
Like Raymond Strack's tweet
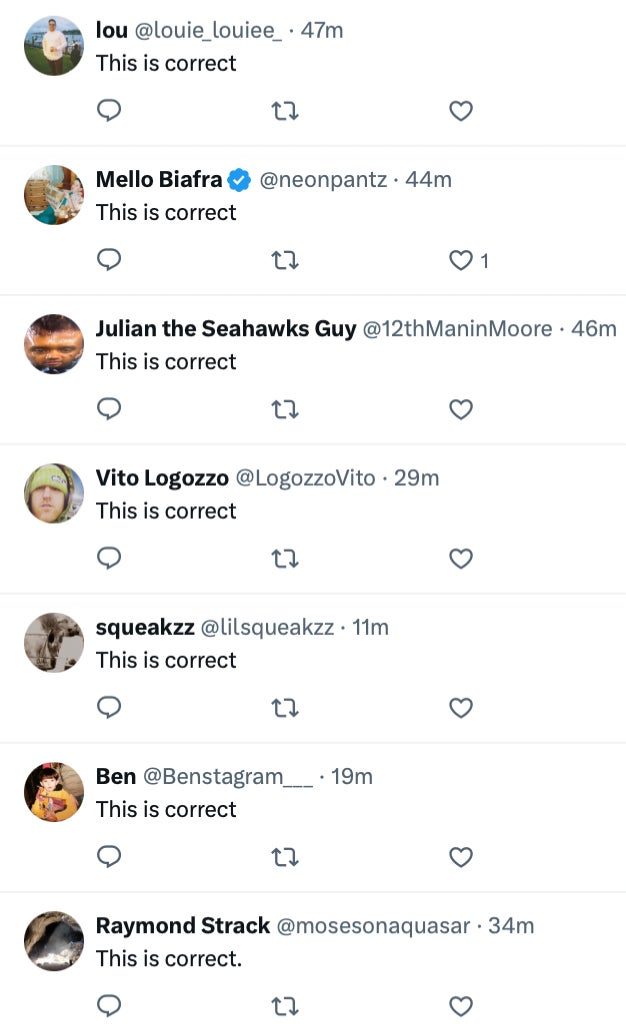(460, 1006)
